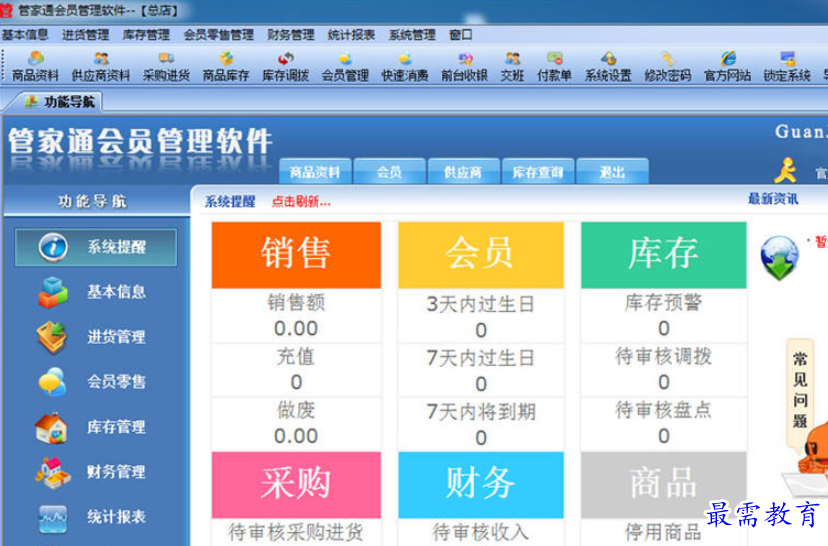
Task: Open the 统计报表 menu
Action: [351, 35]
